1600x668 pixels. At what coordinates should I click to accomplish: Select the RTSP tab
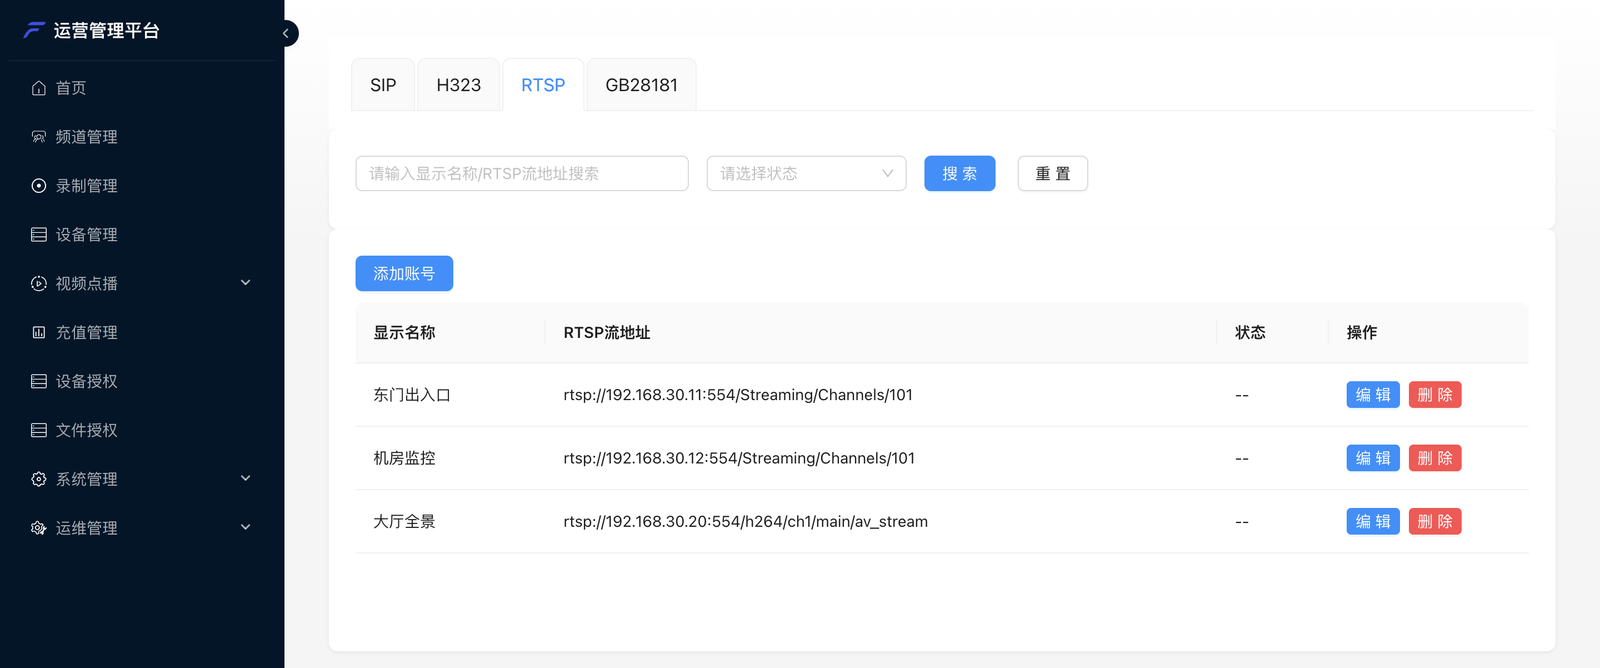click(543, 85)
